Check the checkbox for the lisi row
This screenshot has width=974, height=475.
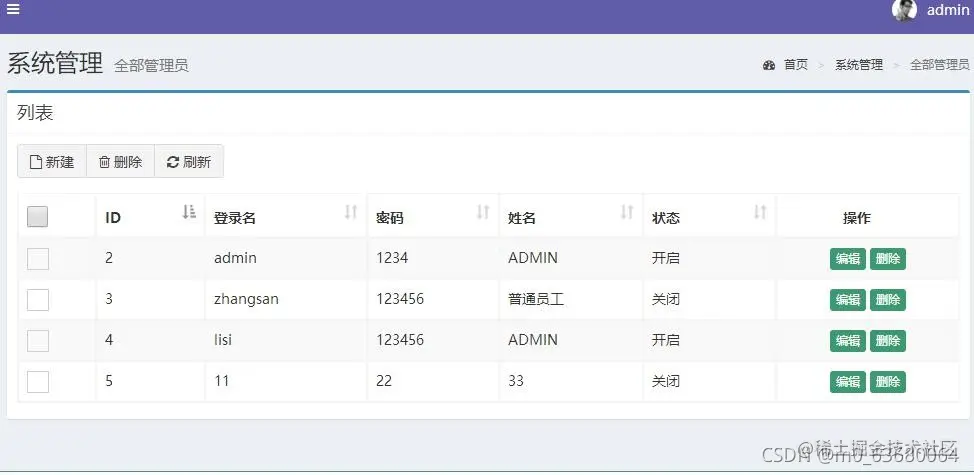38,341
